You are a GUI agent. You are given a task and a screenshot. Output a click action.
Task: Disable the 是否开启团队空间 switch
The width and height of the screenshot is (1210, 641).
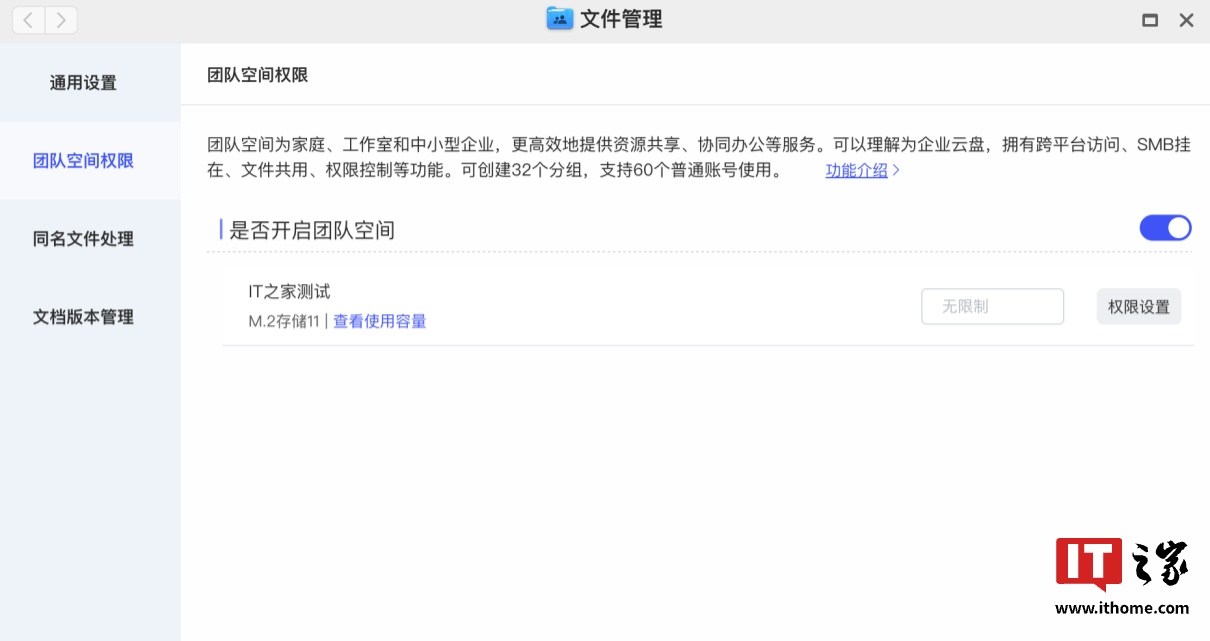pos(1165,228)
